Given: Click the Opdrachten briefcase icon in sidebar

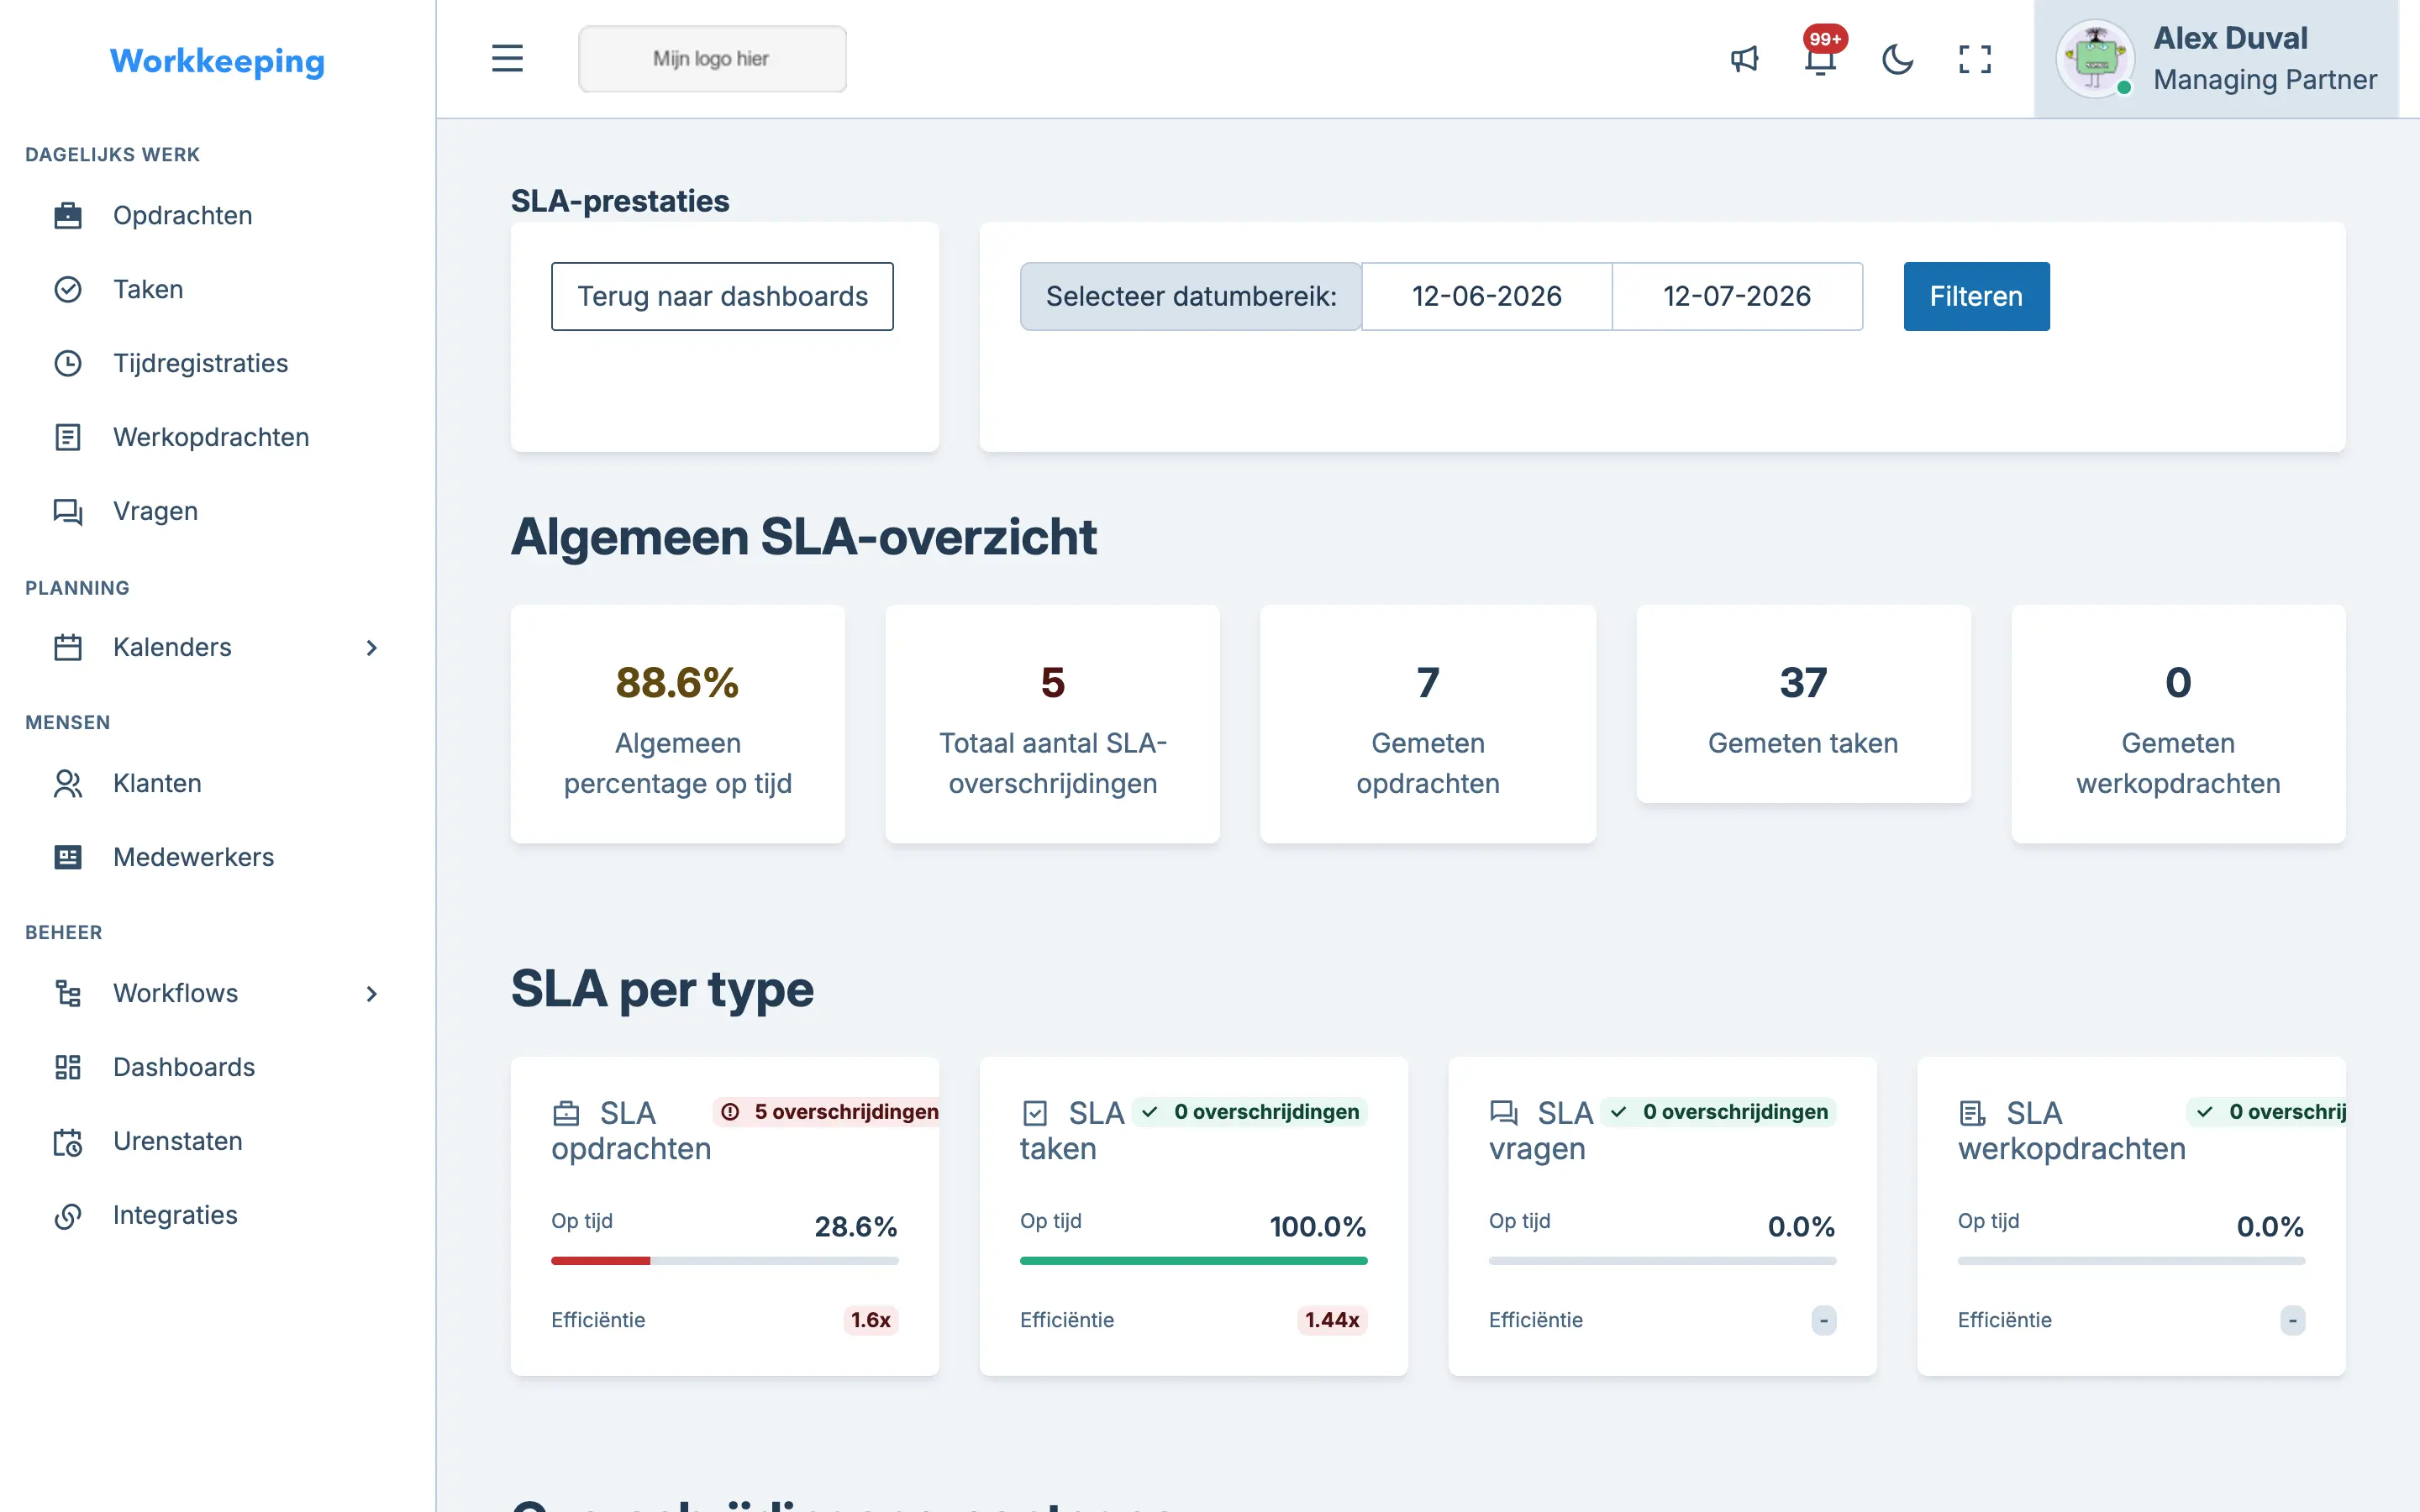Looking at the screenshot, I should click(67, 215).
